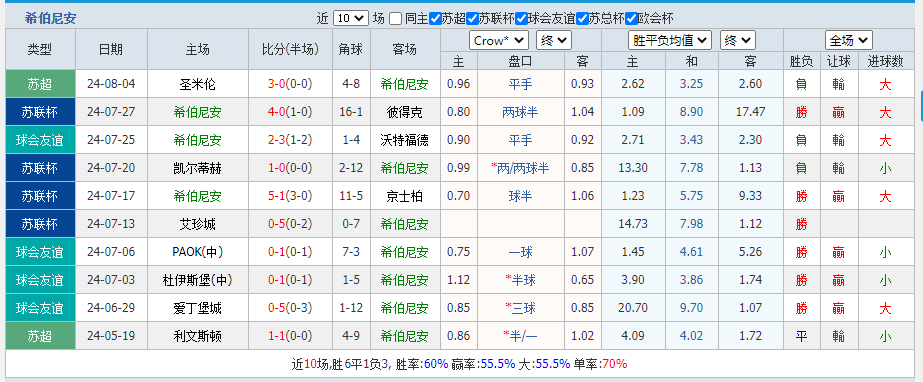The image size is (923, 382).
Task: Click home team 爱丁堡城
Action: coord(198,308)
